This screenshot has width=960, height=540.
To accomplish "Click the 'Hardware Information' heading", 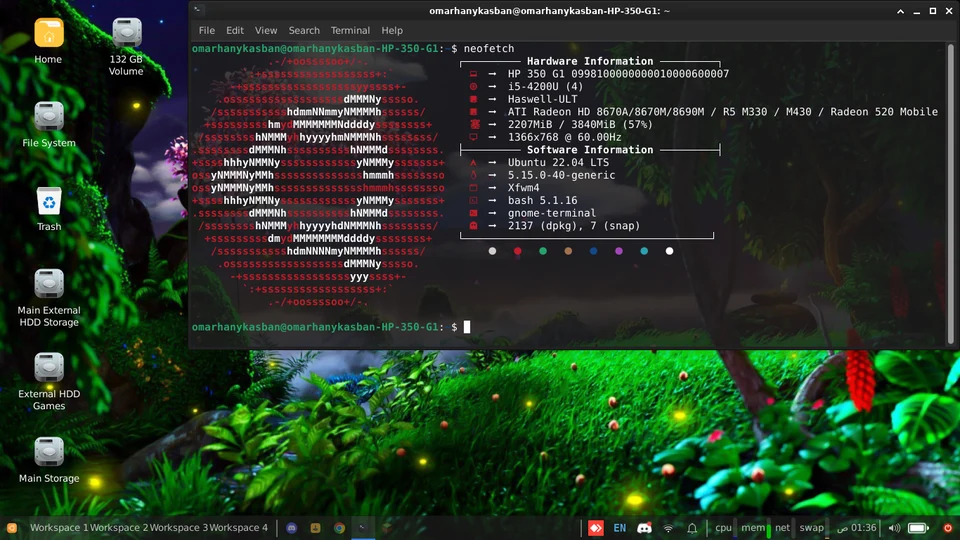I will coord(590,61).
